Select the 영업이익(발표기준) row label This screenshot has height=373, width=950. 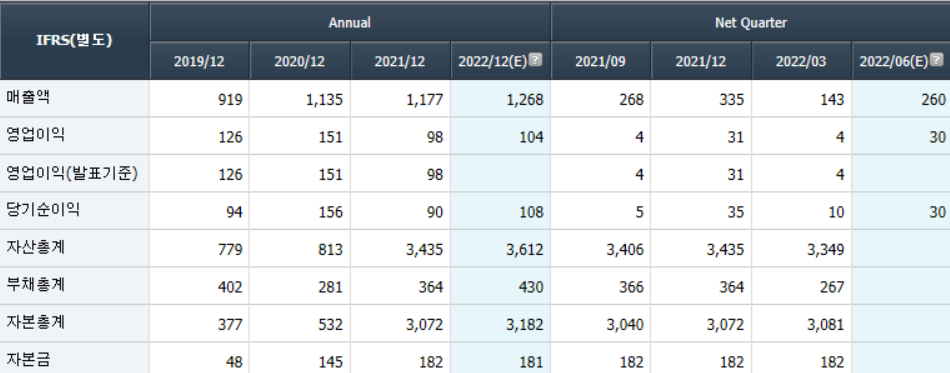(x=72, y=173)
